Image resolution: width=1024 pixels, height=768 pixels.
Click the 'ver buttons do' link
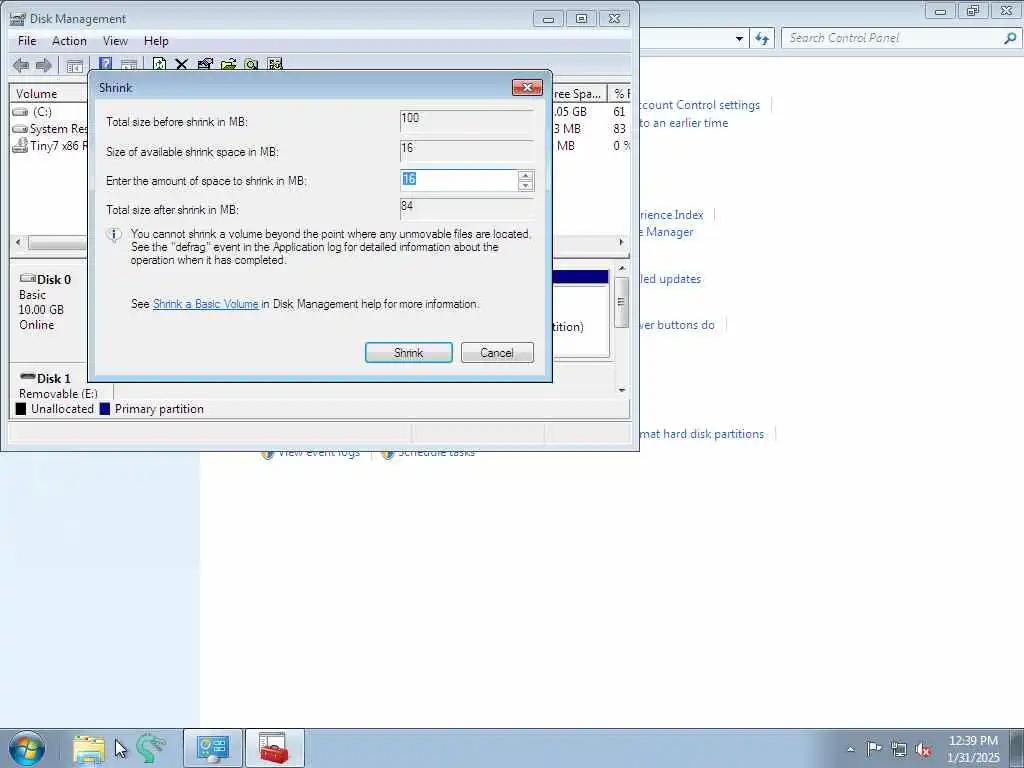click(x=677, y=325)
